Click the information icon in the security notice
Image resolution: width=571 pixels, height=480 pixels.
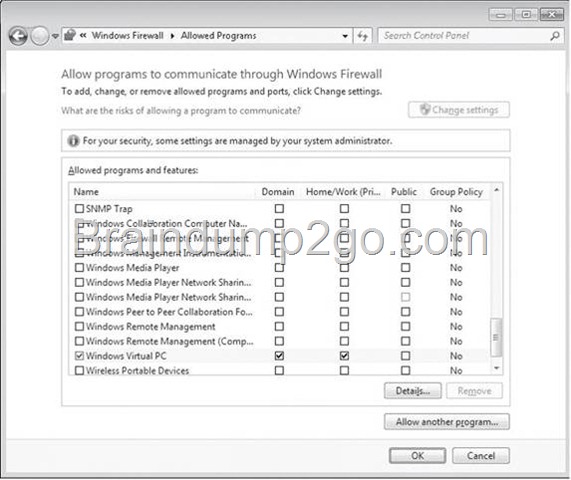[x=73, y=141]
